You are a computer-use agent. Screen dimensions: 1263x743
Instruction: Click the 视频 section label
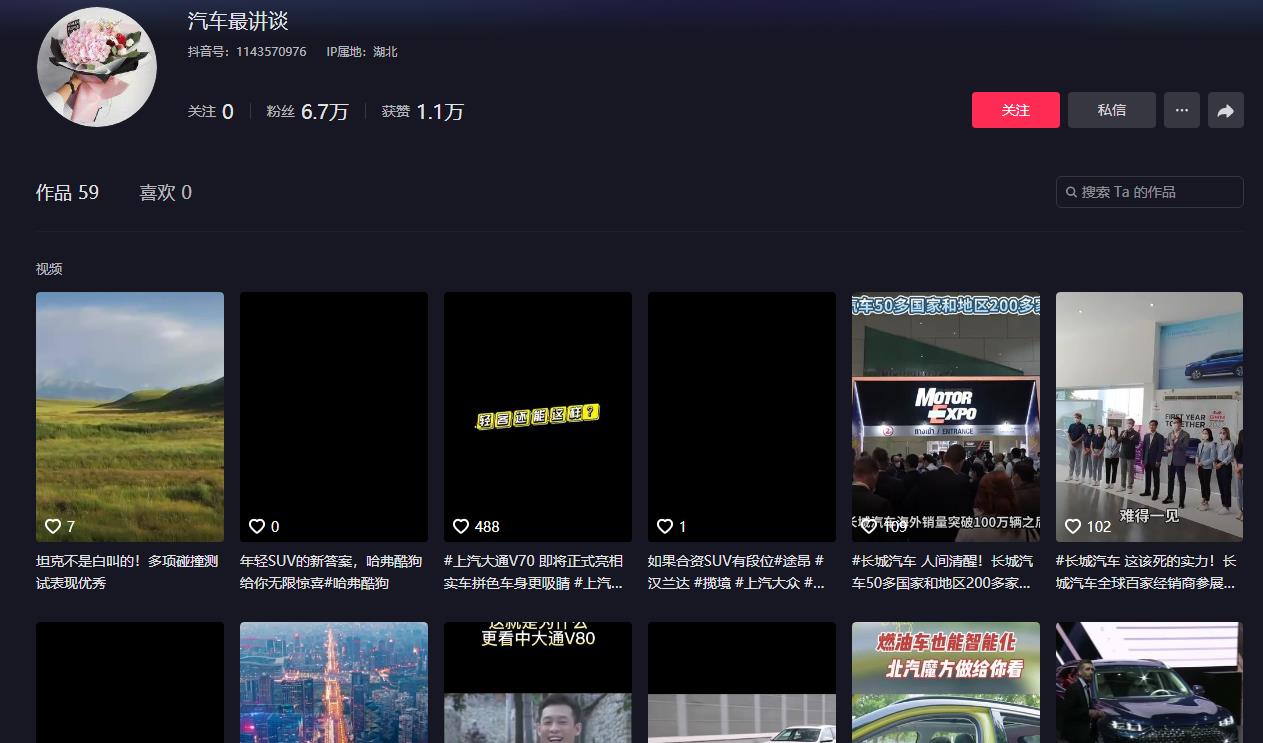(49, 269)
